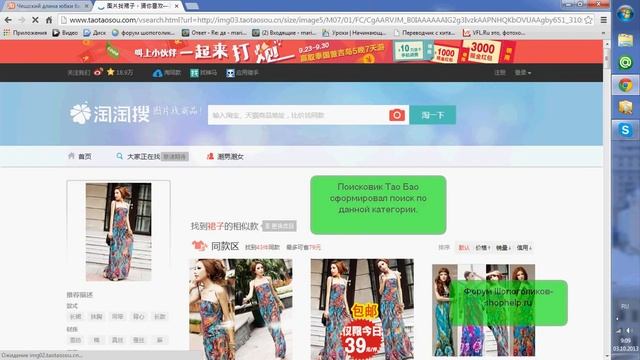Screen dimensions: 640x360
Task: Click the RU language indicator in the tray
Action: 624,306
